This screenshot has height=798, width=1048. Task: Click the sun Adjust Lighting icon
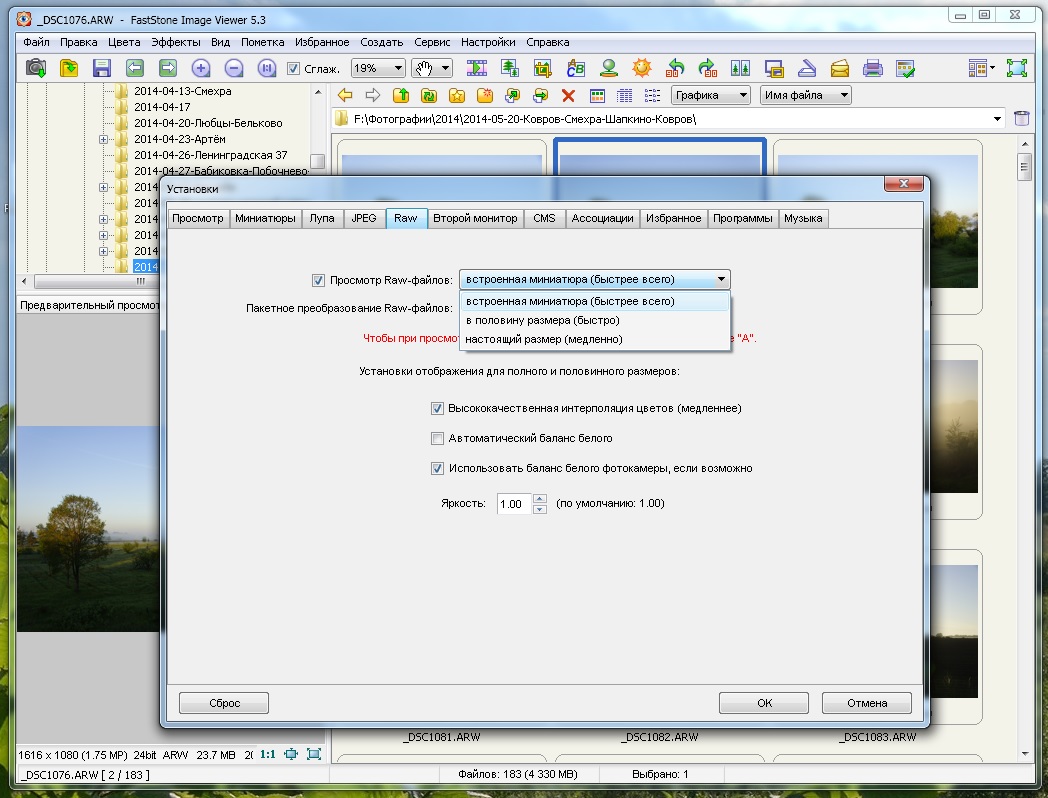[642, 68]
